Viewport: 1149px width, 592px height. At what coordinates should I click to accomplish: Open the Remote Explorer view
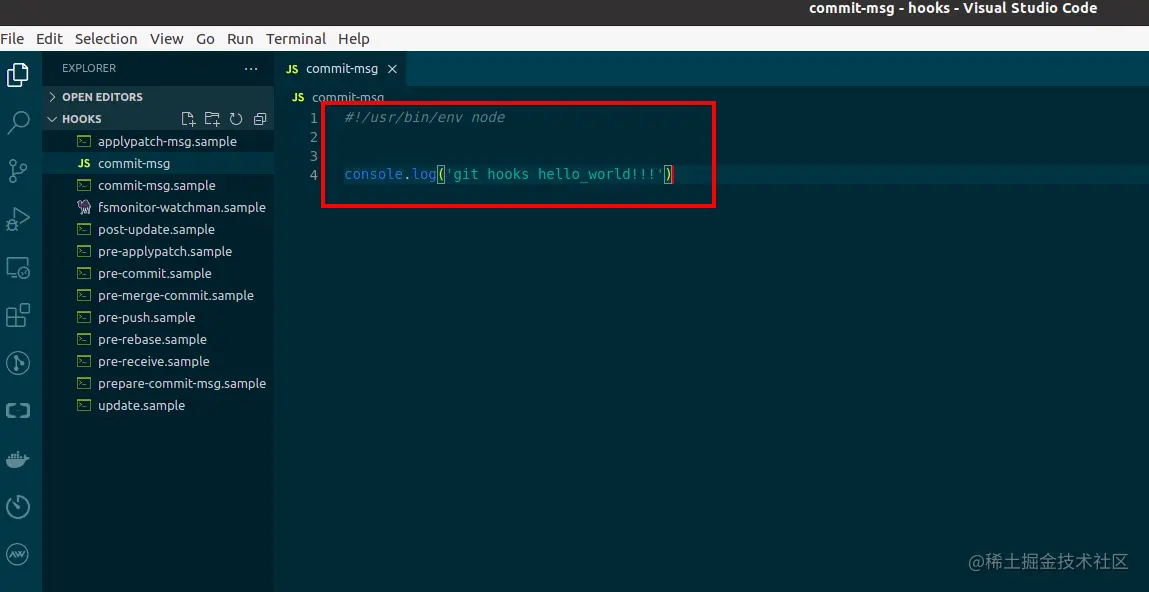[18, 268]
